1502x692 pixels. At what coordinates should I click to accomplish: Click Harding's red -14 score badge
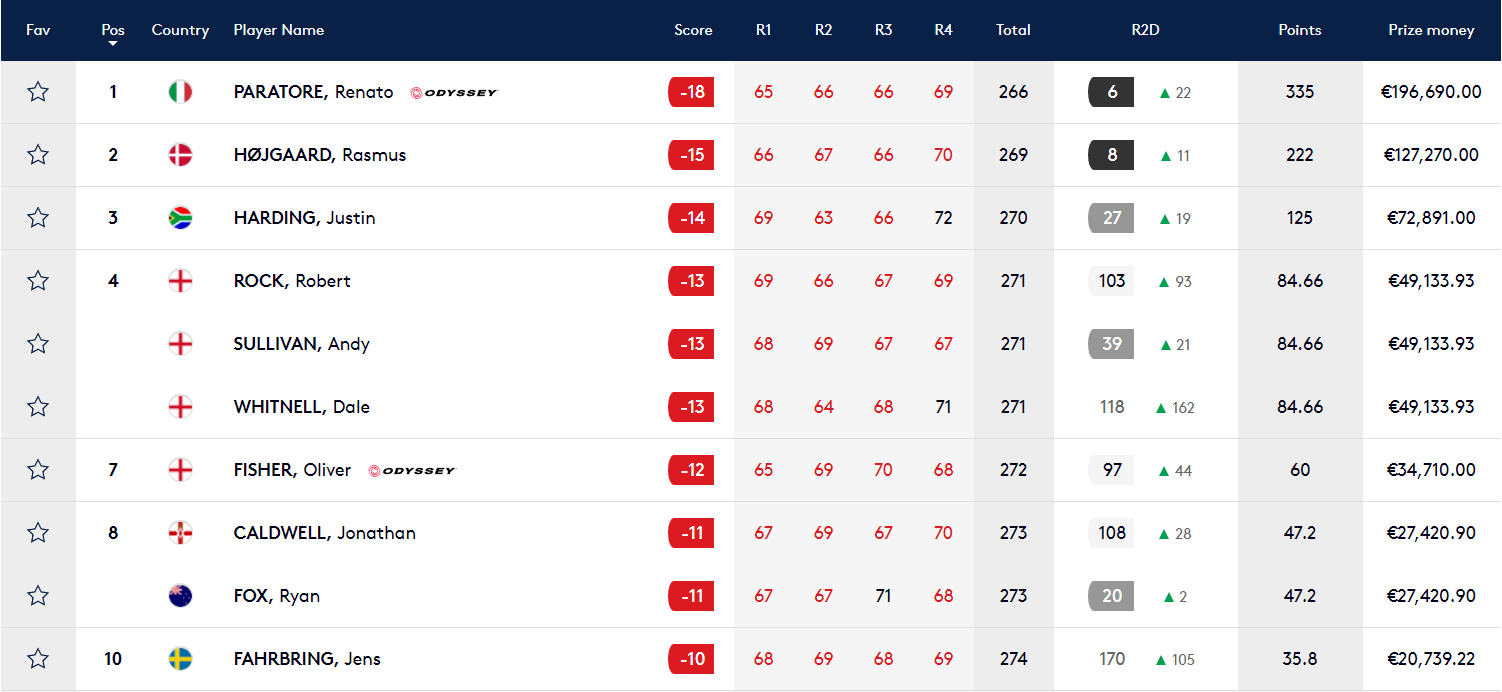pyautogui.click(x=691, y=218)
